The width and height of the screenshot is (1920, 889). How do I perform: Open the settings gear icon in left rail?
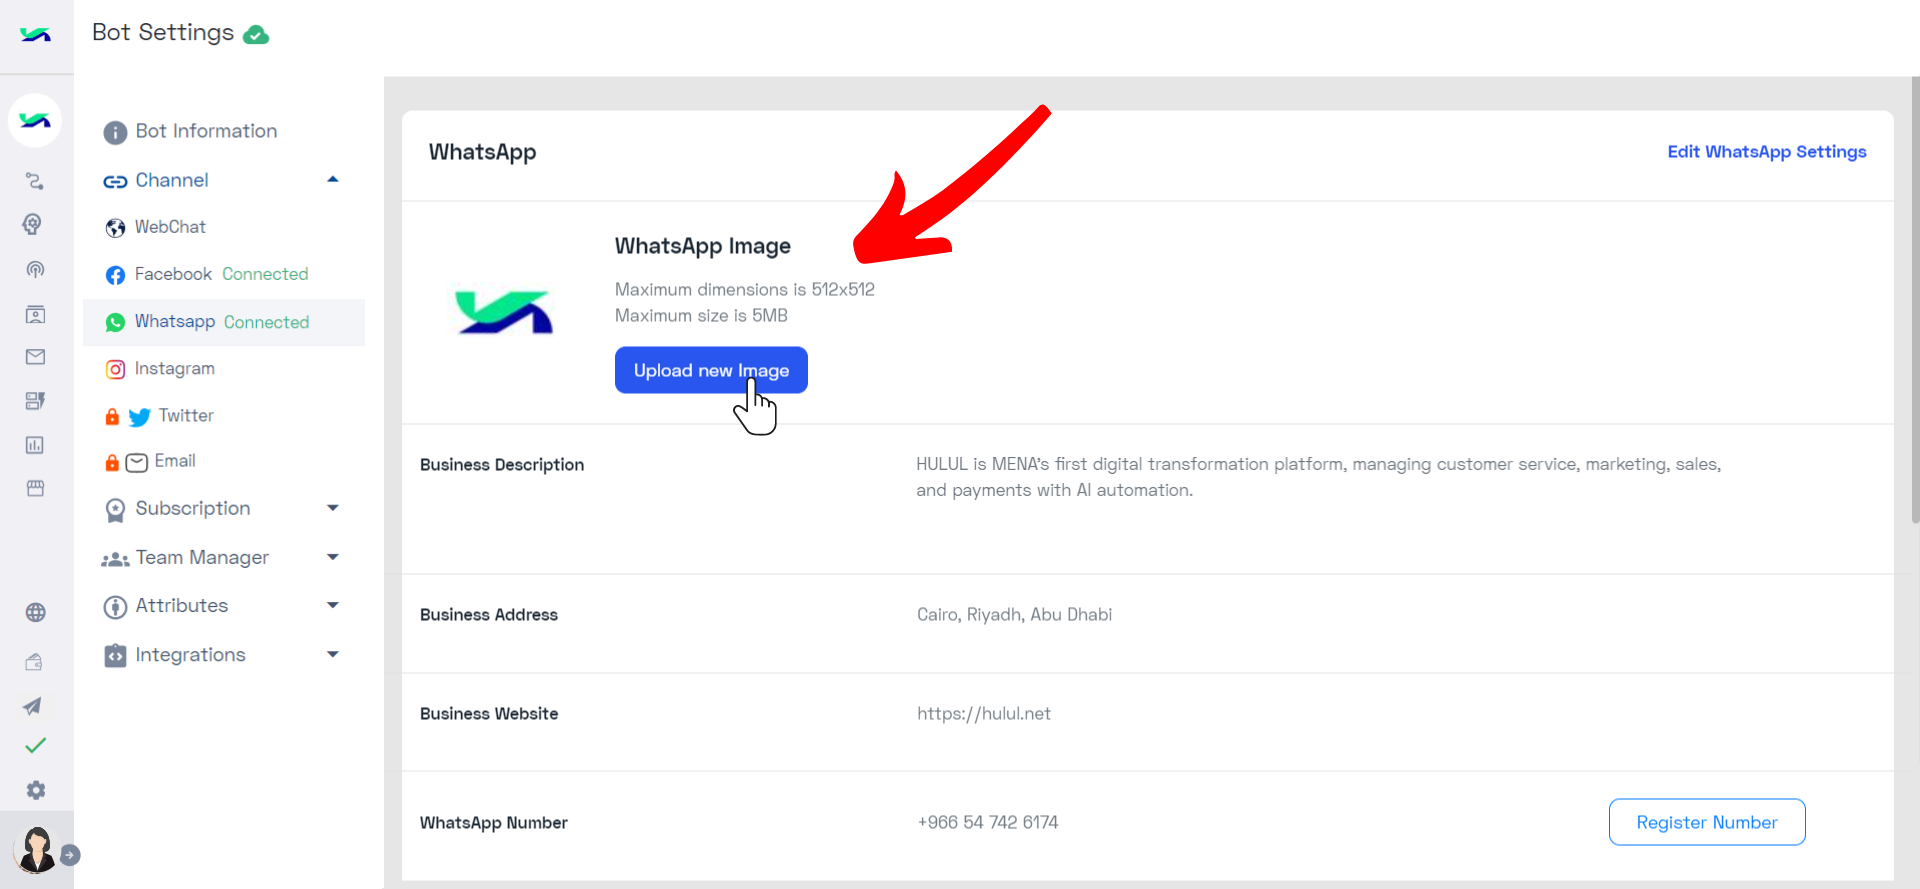(x=35, y=790)
